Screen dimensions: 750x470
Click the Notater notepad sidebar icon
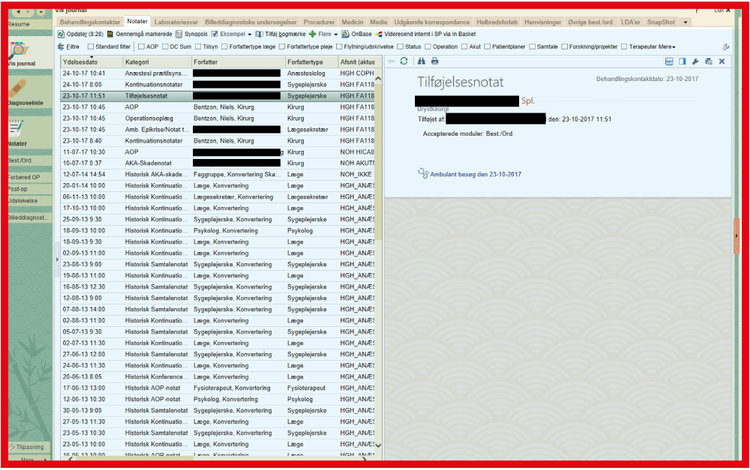[x=18, y=128]
